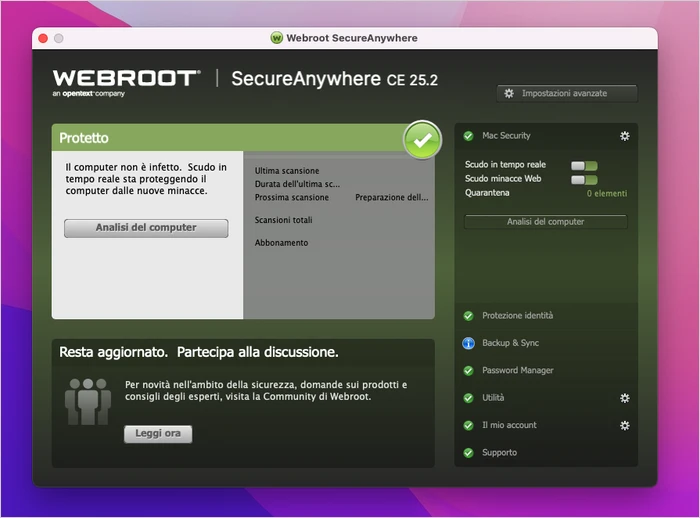700x518 pixels.
Task: Click the green check icon next to Supporto
Action: point(468,453)
